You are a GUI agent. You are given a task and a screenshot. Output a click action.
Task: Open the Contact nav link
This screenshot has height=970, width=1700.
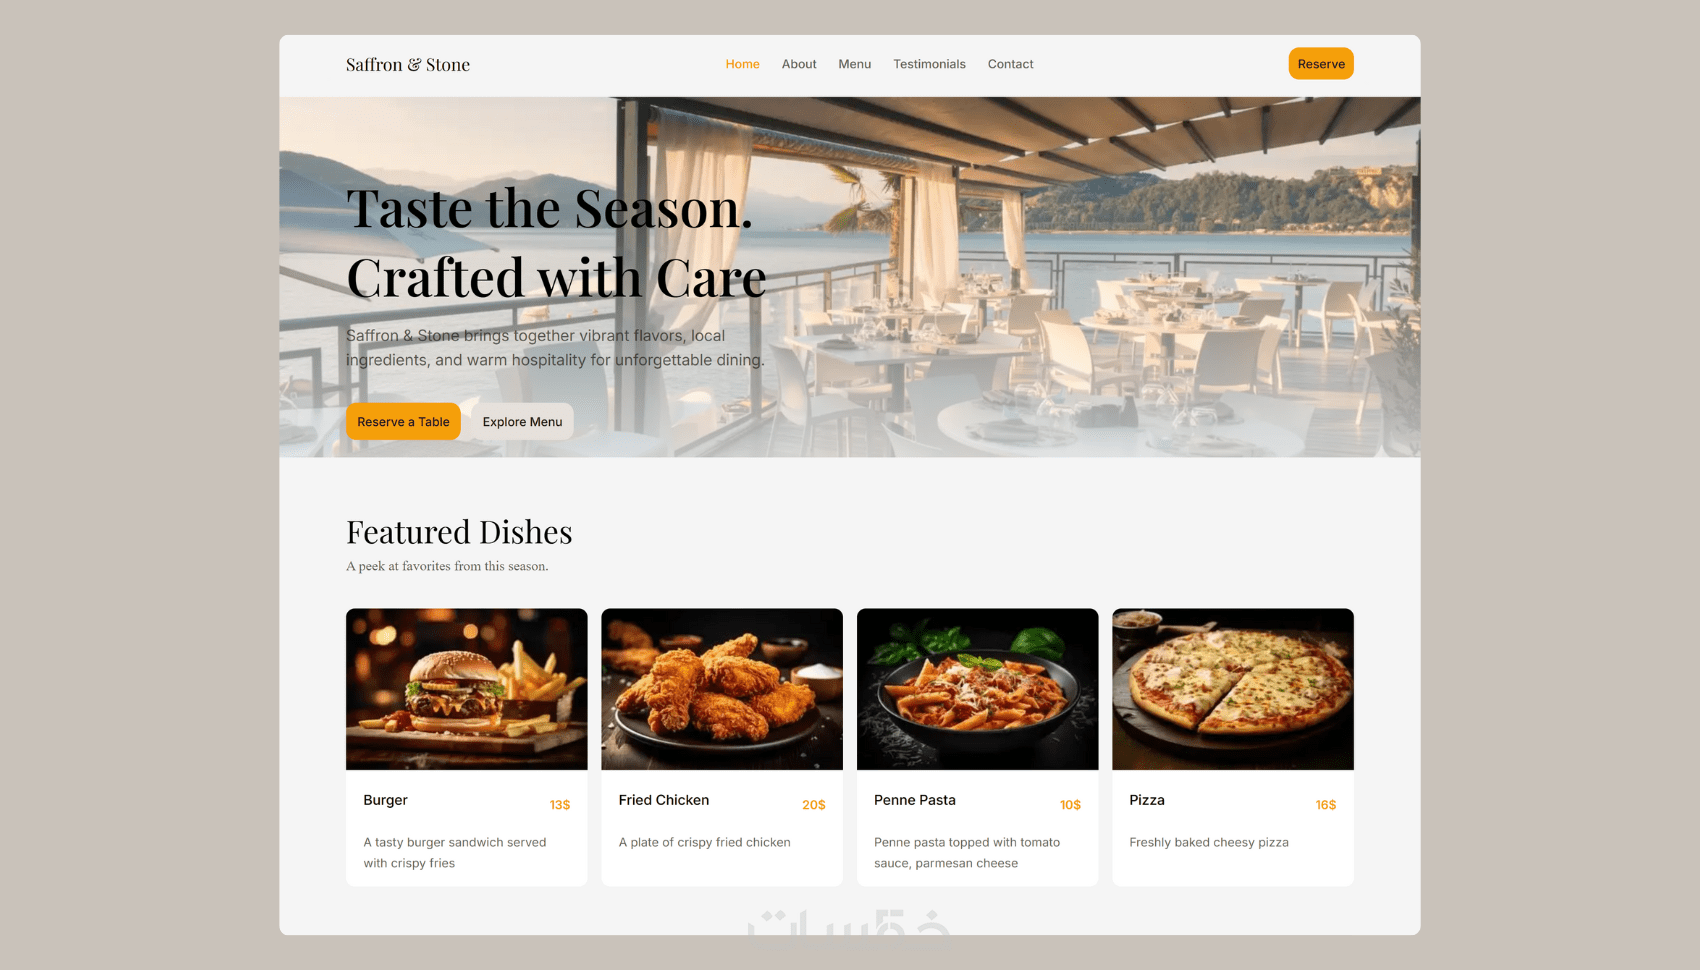point(1010,64)
